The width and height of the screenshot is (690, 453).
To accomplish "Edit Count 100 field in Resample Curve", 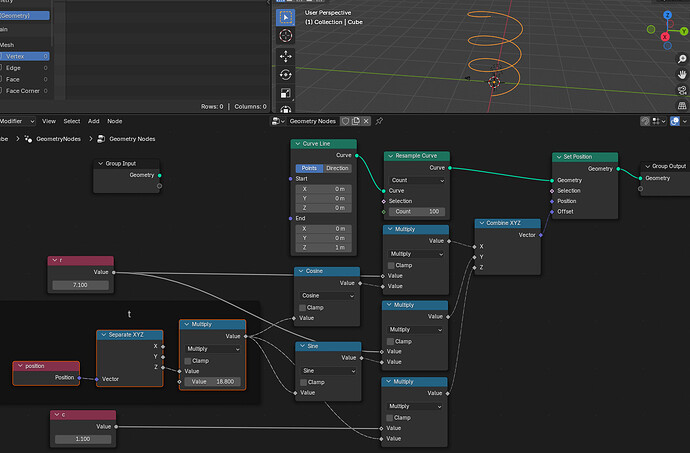I will point(417,212).
